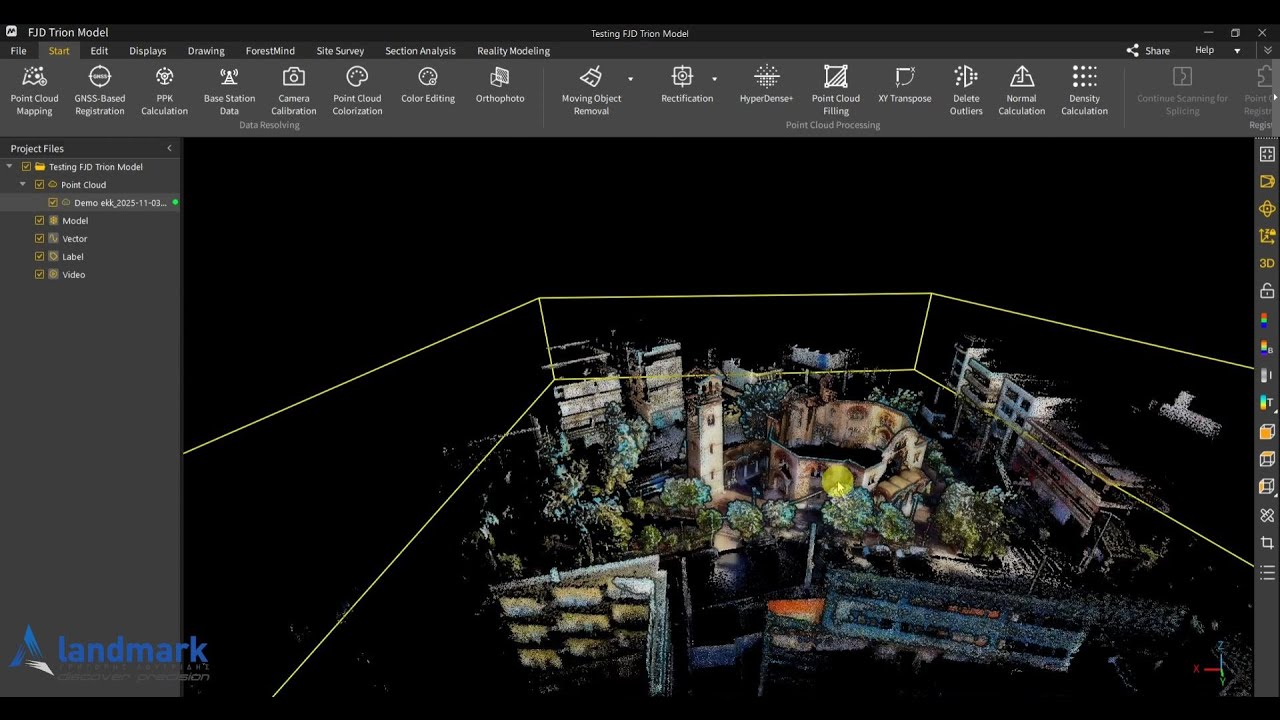Select the Start tab
Image resolution: width=1280 pixels, height=720 pixels.
59,51
